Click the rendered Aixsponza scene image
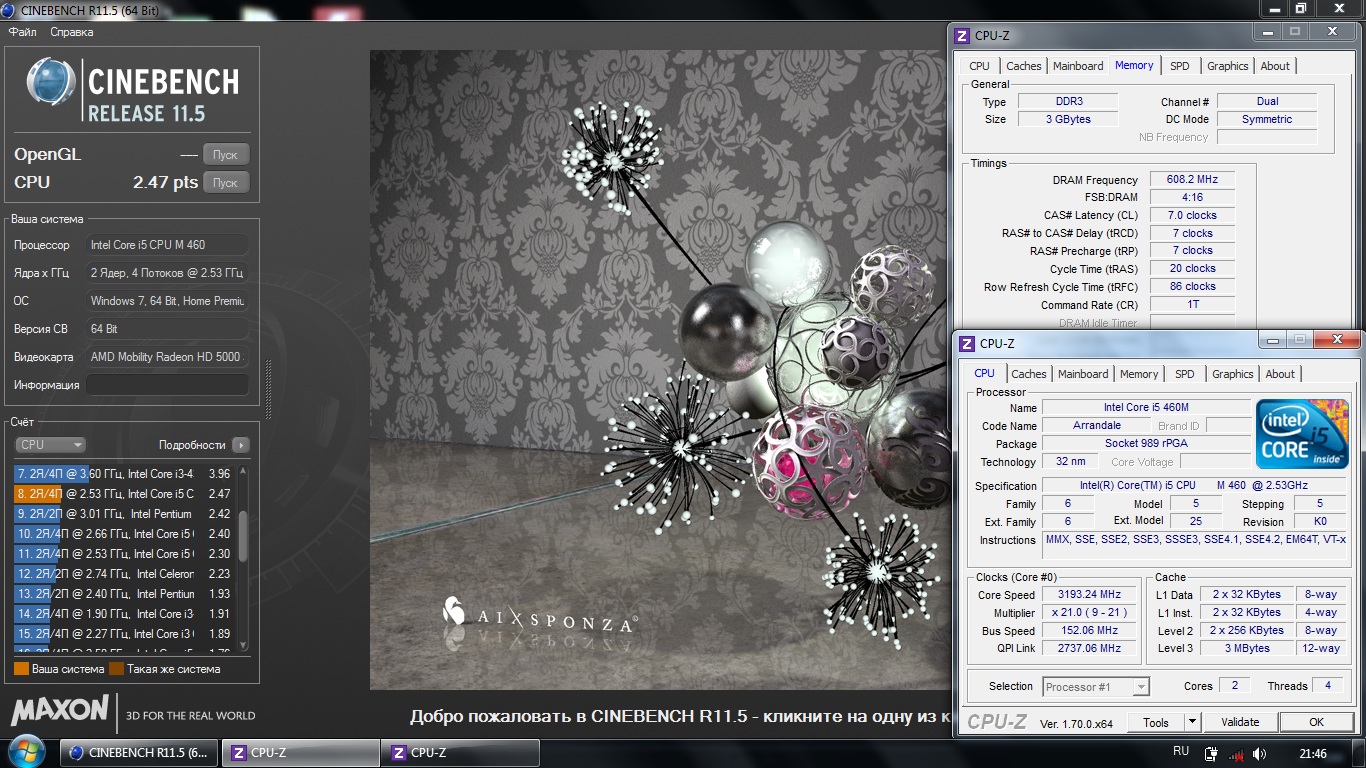This screenshot has height=768, width=1366. (x=660, y=370)
